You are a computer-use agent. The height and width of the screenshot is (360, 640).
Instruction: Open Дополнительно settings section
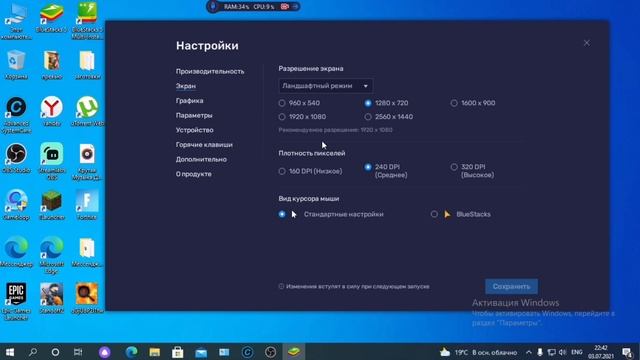pos(201,160)
